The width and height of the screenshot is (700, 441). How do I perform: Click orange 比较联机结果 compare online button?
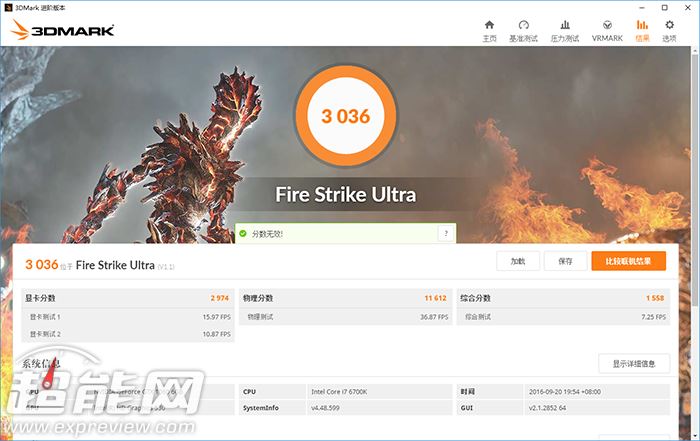(x=628, y=261)
